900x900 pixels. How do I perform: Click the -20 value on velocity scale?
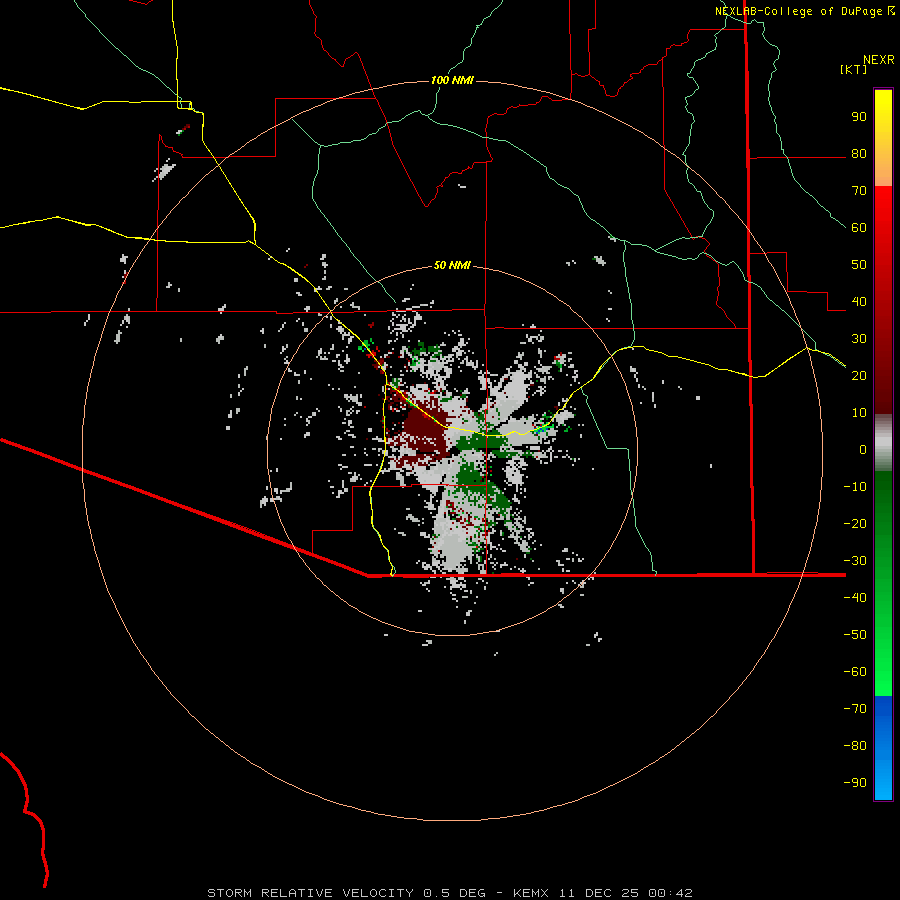(855, 523)
